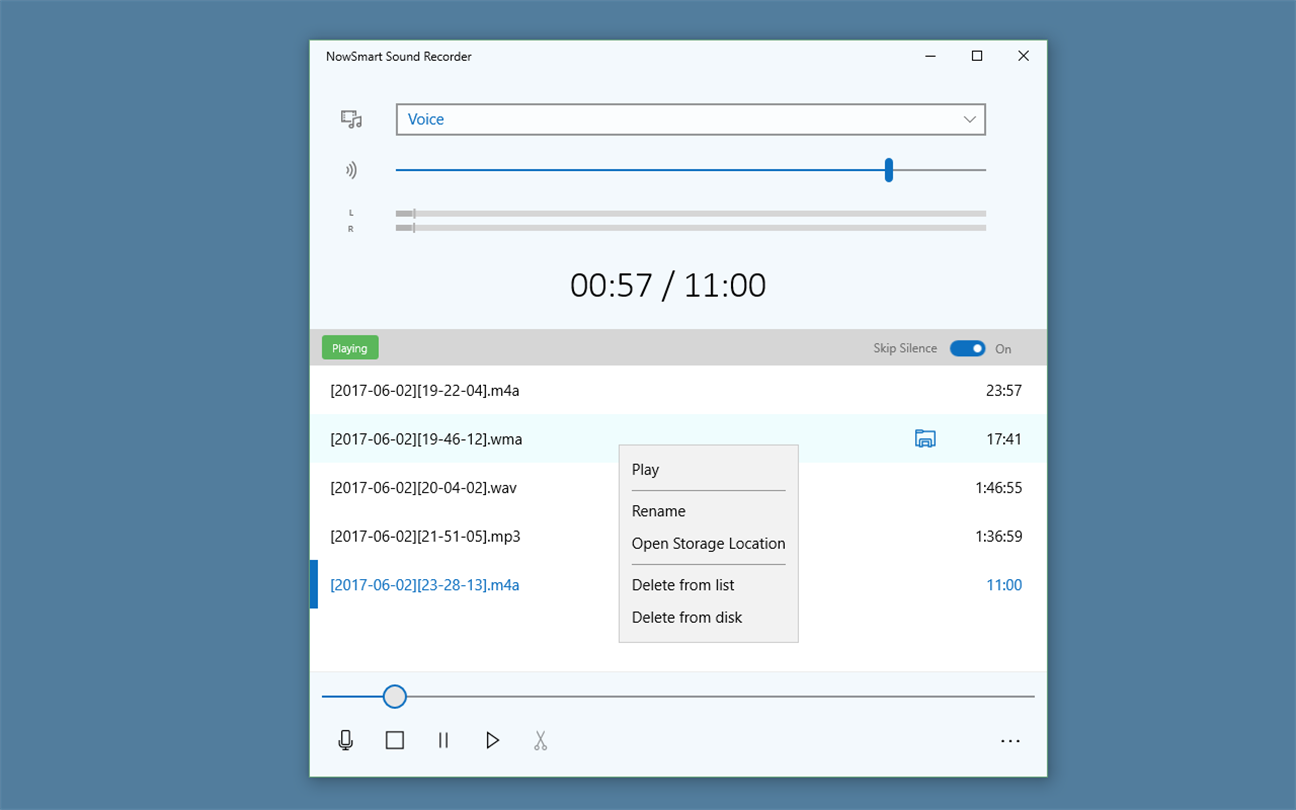Close the NowSmart Sound Recorder window
The image size is (1296, 810).
pyautogui.click(x=1023, y=56)
